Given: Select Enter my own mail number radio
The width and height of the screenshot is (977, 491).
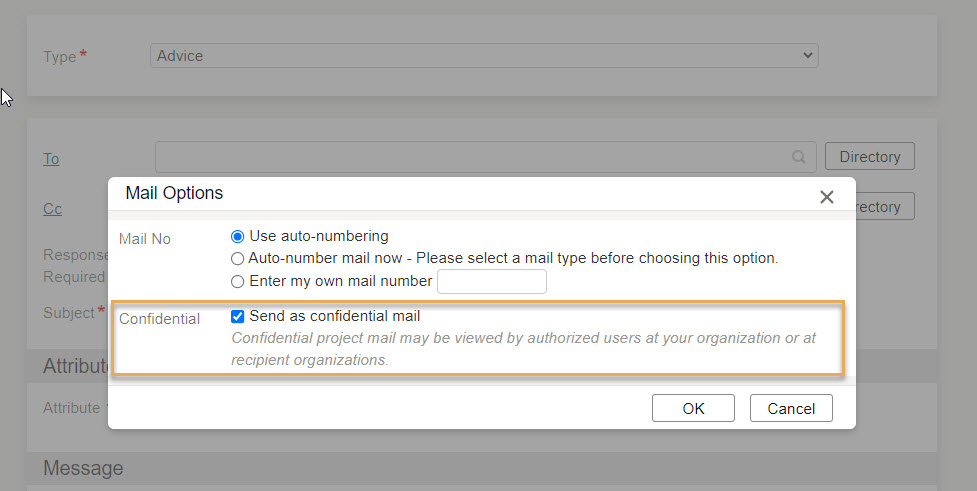Looking at the screenshot, I should [237, 282].
